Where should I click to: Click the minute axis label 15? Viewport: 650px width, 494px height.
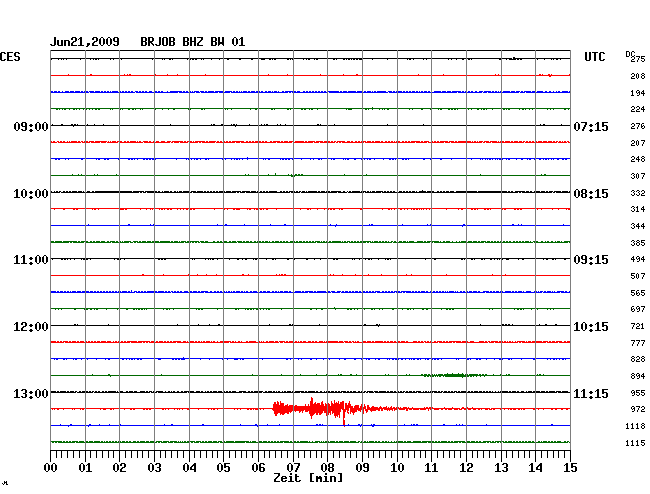[x=570, y=468]
